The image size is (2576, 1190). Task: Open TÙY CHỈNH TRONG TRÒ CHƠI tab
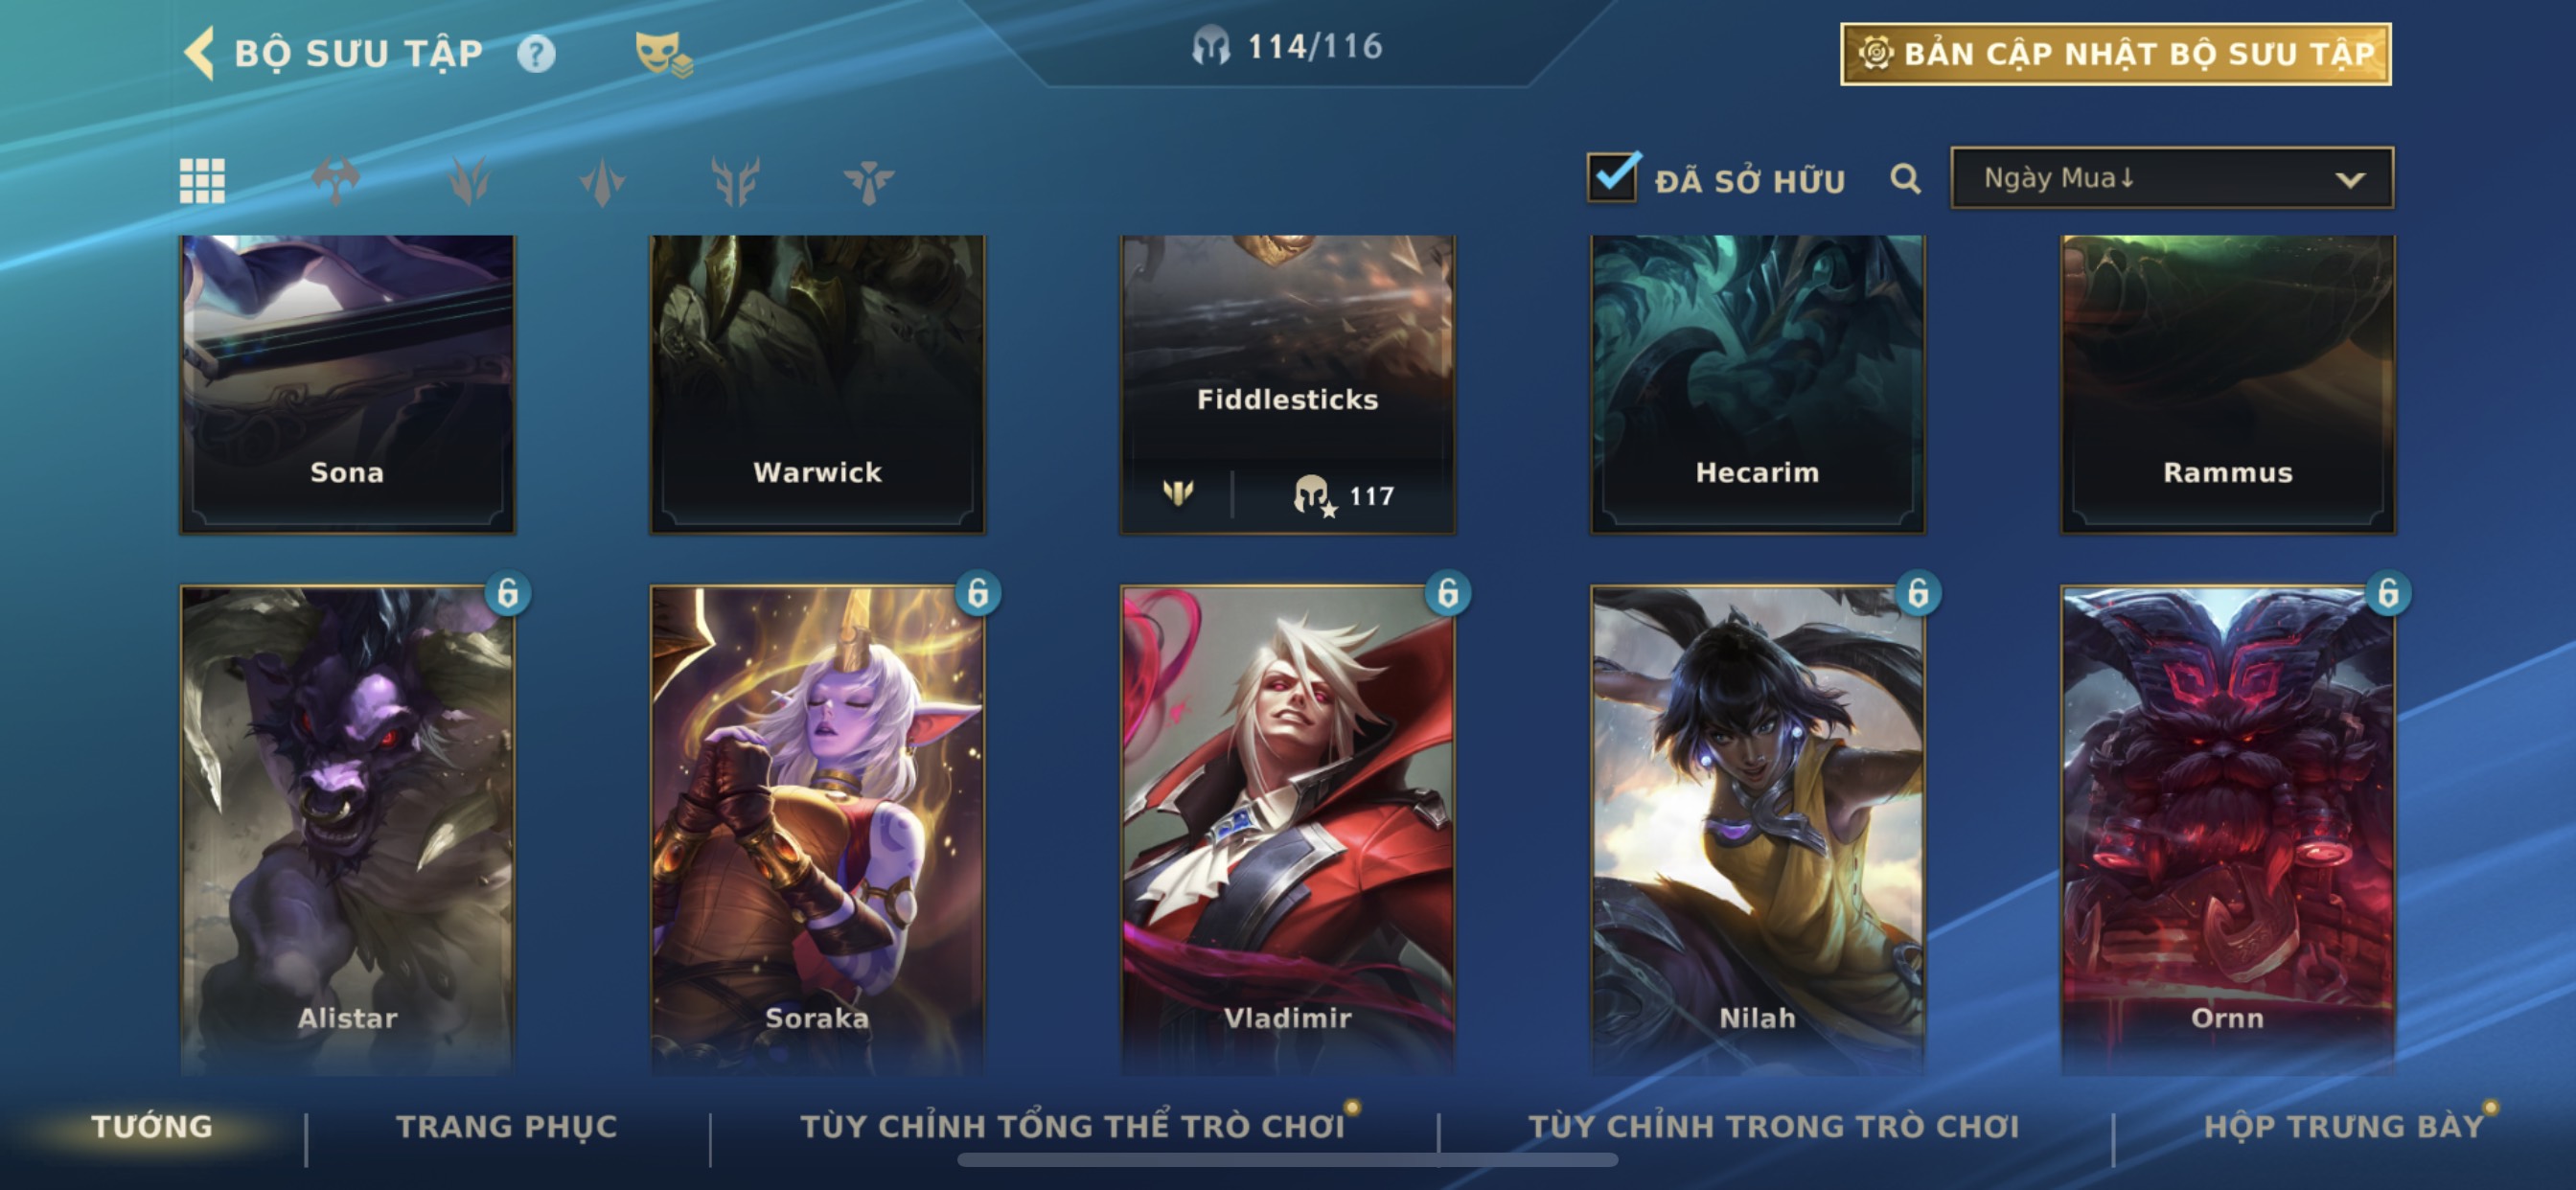click(x=1773, y=1126)
